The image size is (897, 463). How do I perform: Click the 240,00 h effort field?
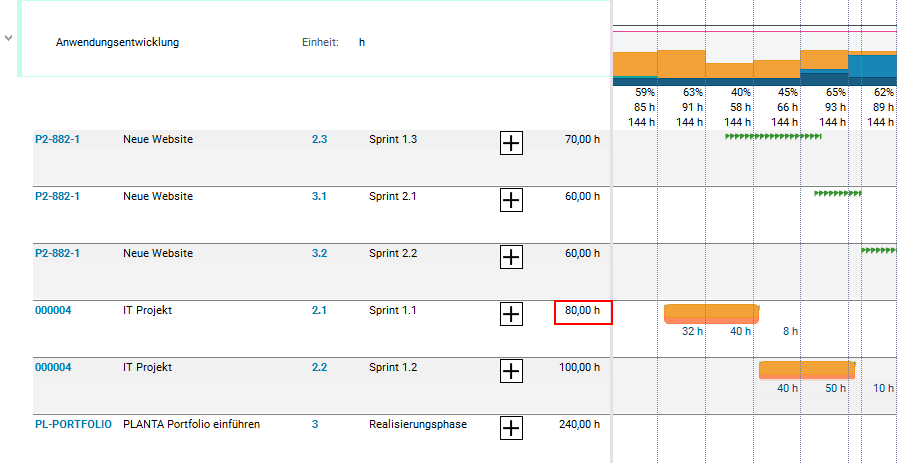(579, 425)
